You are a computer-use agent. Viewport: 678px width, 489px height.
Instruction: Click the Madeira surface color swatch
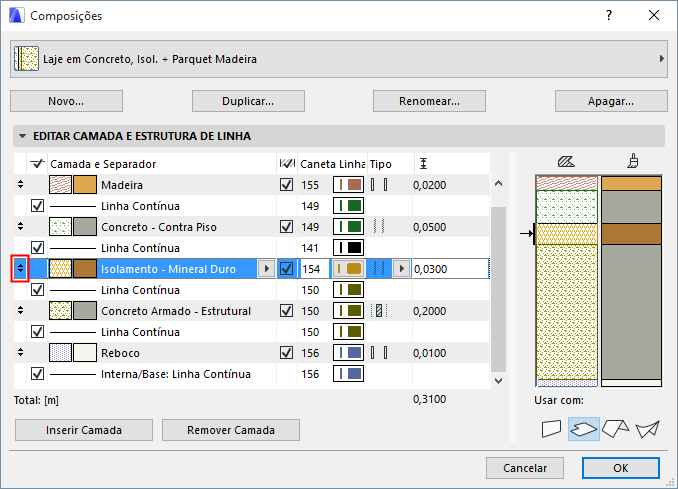(85, 185)
